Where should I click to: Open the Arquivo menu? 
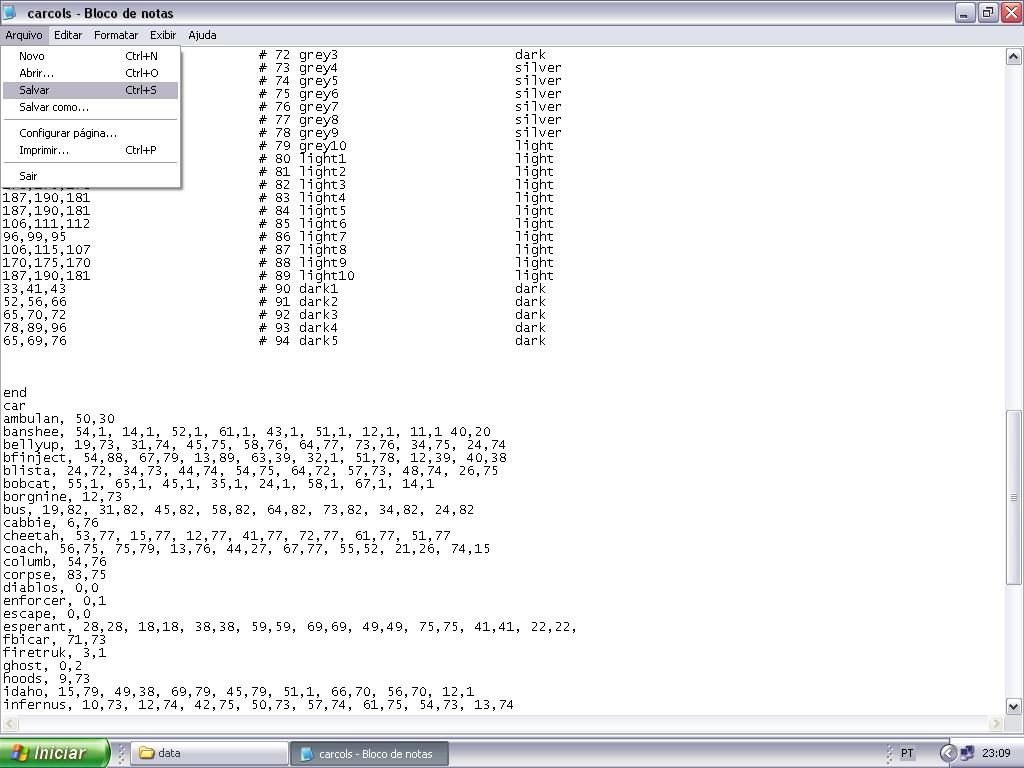tap(24, 35)
